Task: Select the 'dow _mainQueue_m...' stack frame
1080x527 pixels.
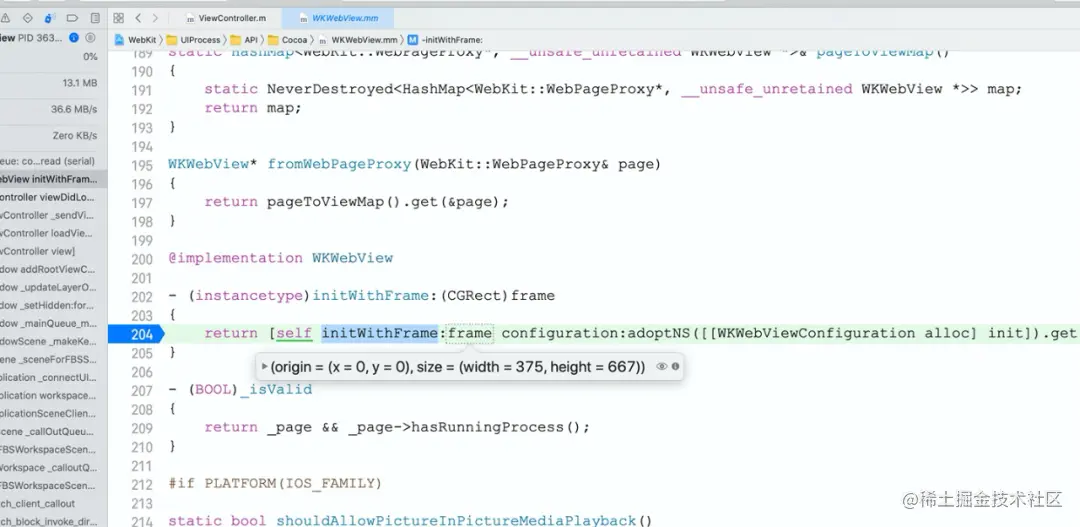Action: (x=53, y=323)
